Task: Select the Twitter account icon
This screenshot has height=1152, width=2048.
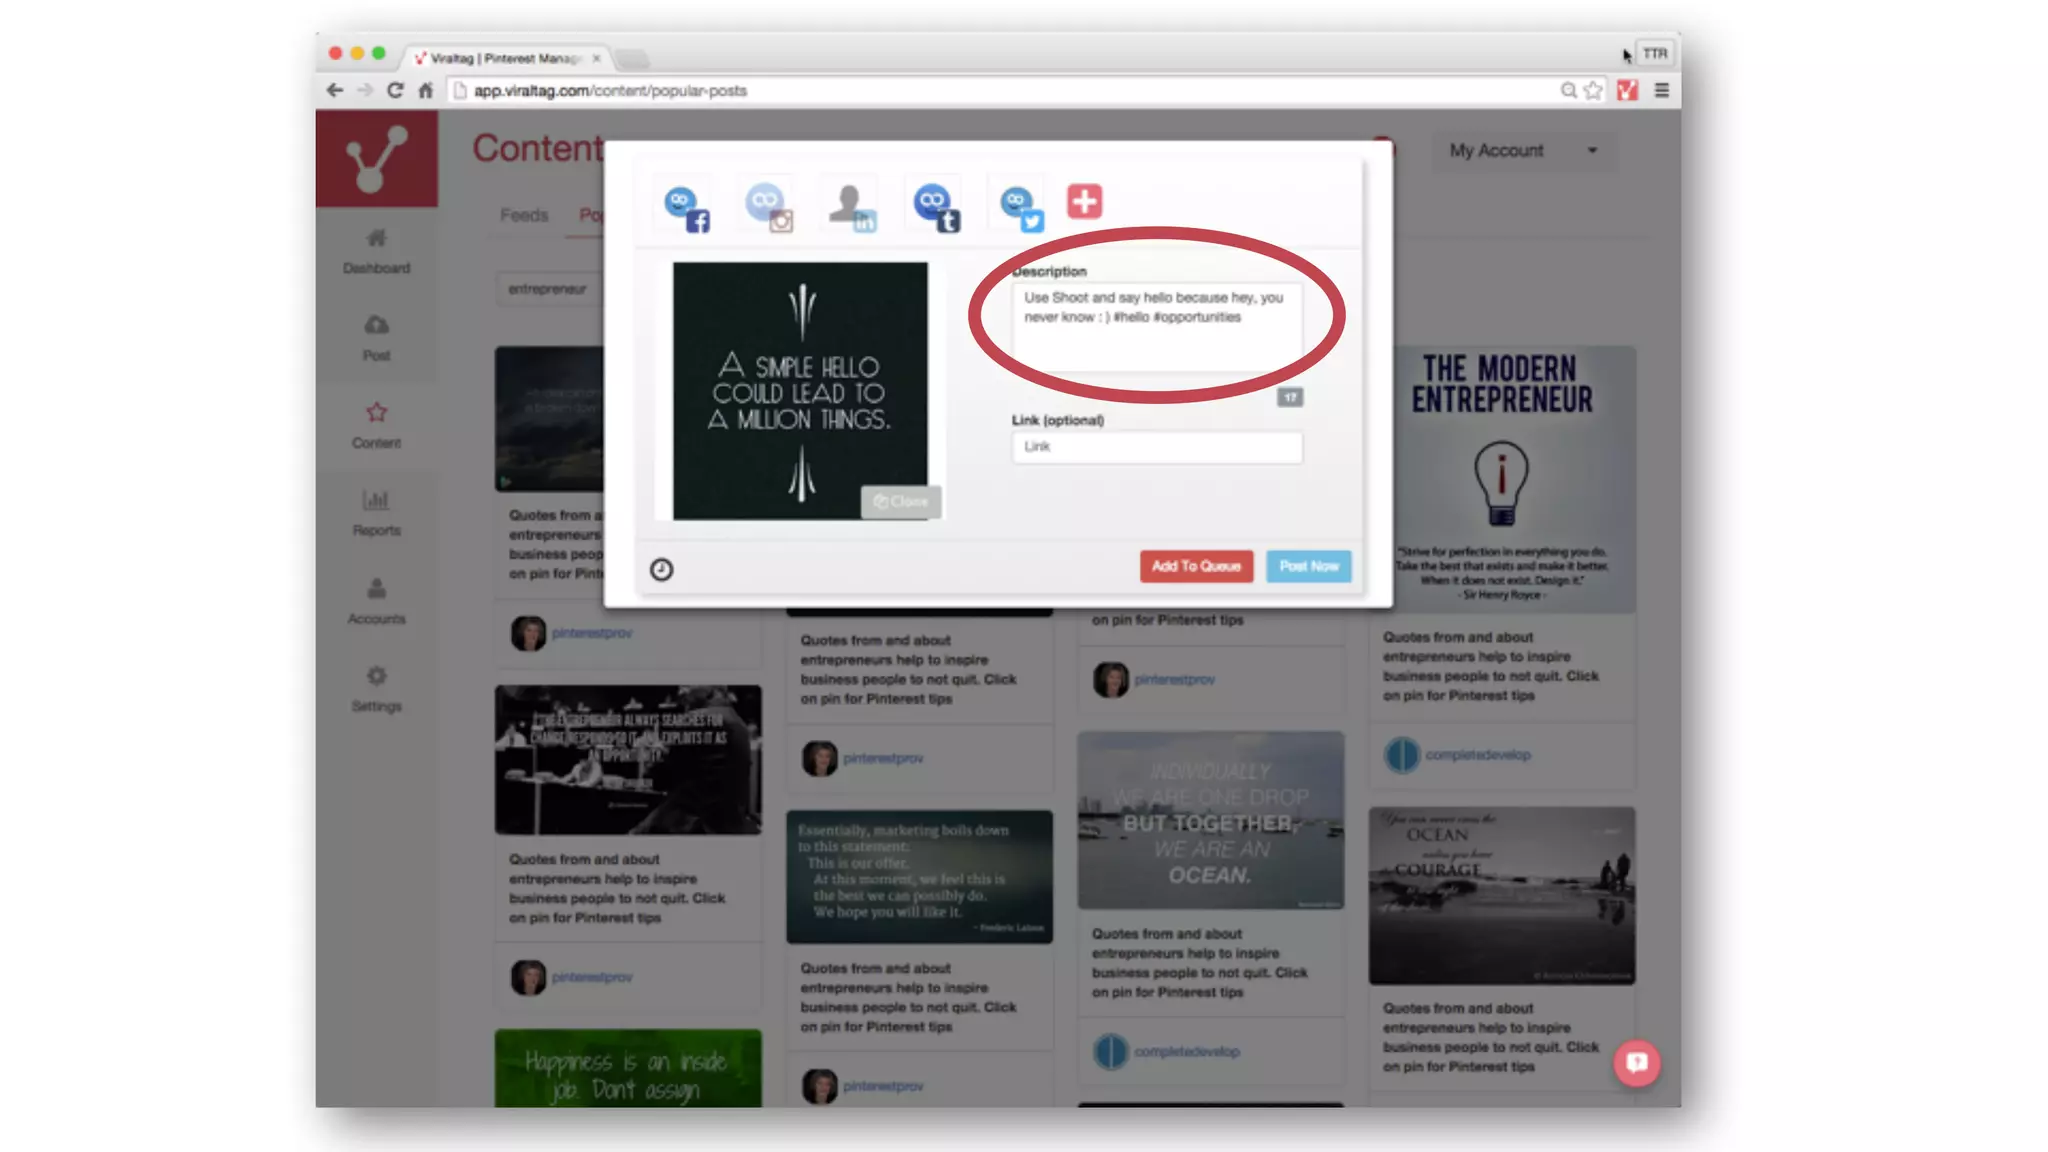Action: (x=1020, y=208)
